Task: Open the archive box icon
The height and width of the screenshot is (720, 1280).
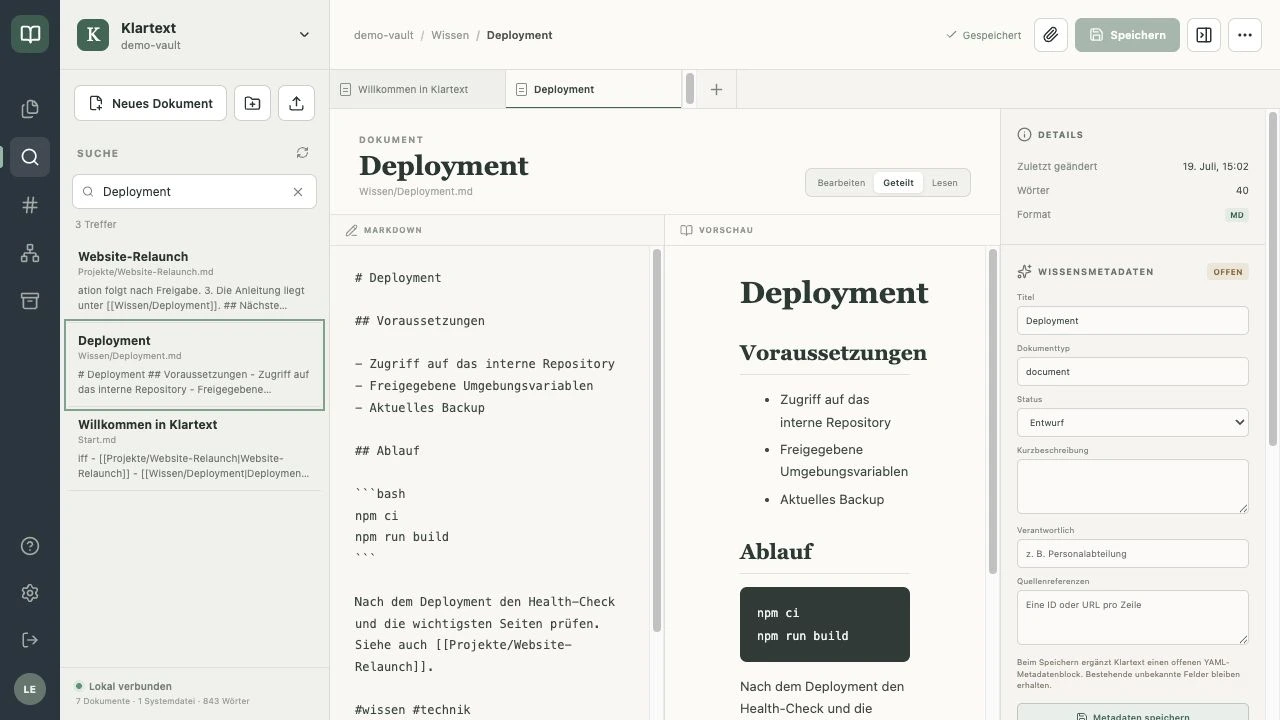Action: [30, 301]
